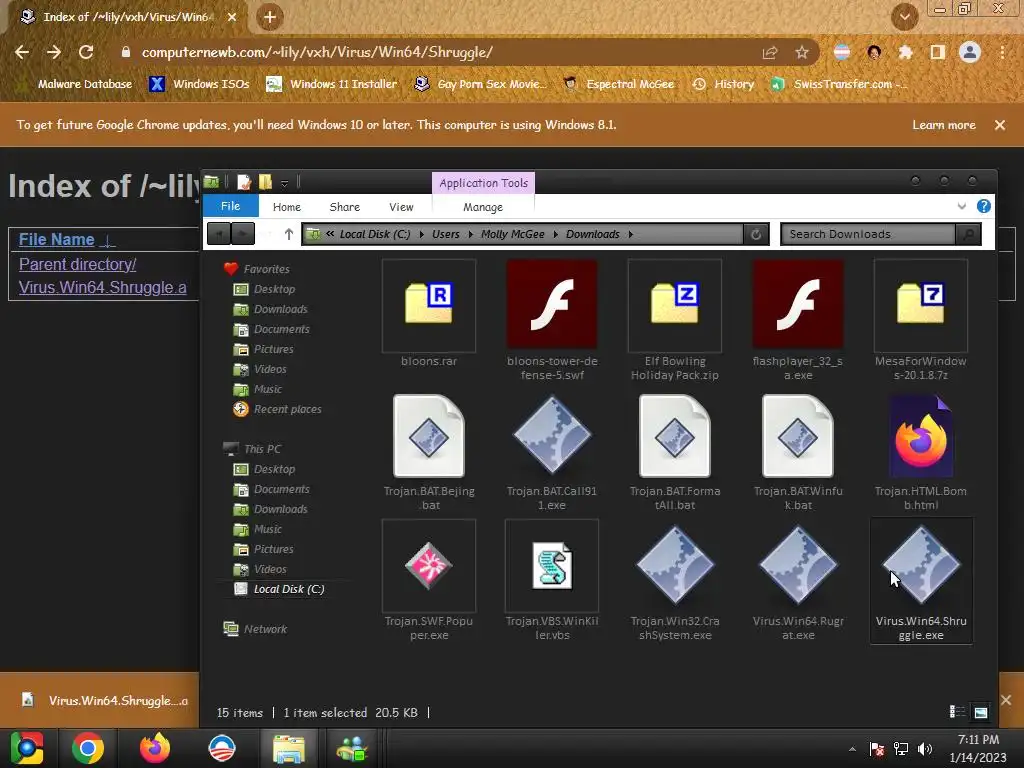The height and width of the screenshot is (768, 1024).
Task: Bookmark this page with the star icon
Action: pos(802,53)
